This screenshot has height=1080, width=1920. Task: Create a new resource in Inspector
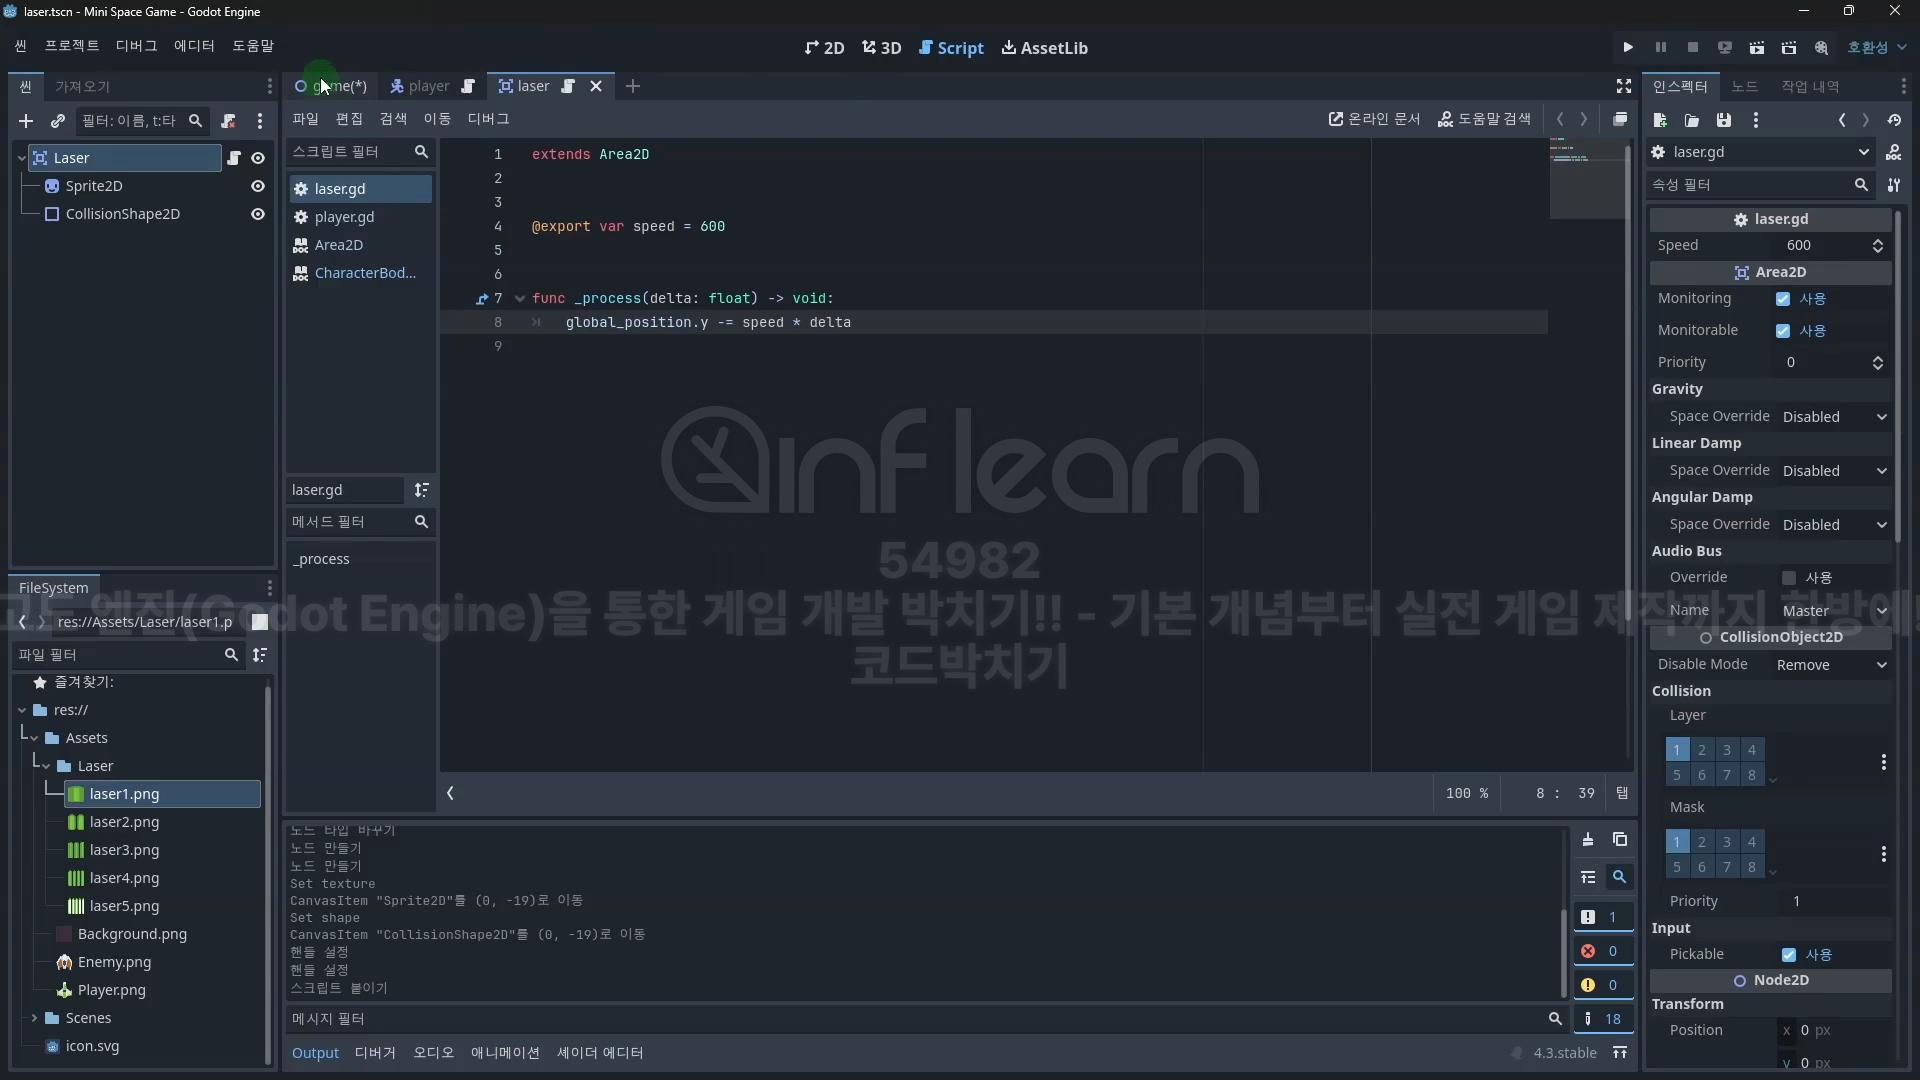[1660, 120]
